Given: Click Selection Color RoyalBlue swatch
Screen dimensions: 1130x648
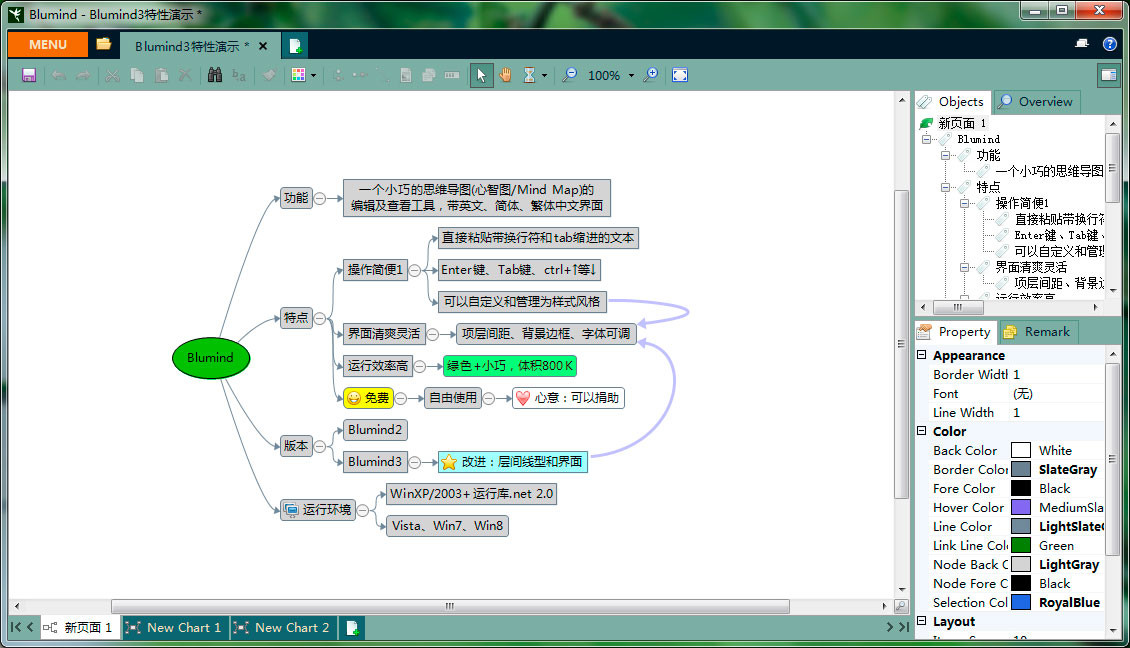Looking at the screenshot, I should pos(1020,603).
